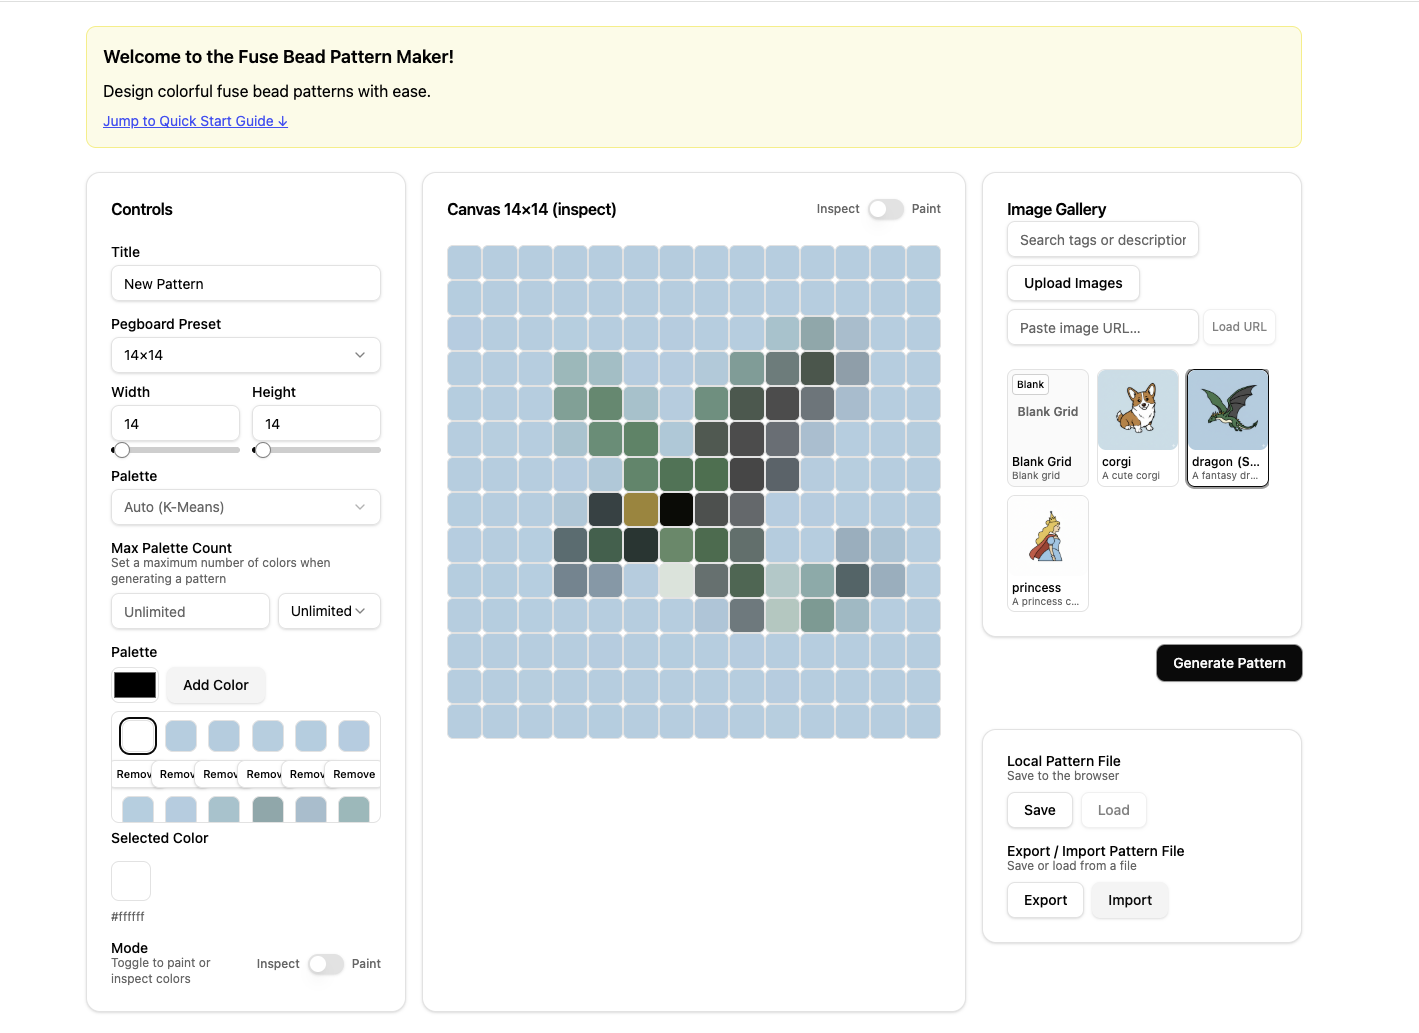This screenshot has width=1419, height=1033.
Task: Export the pattern to a file
Action: pyautogui.click(x=1045, y=900)
